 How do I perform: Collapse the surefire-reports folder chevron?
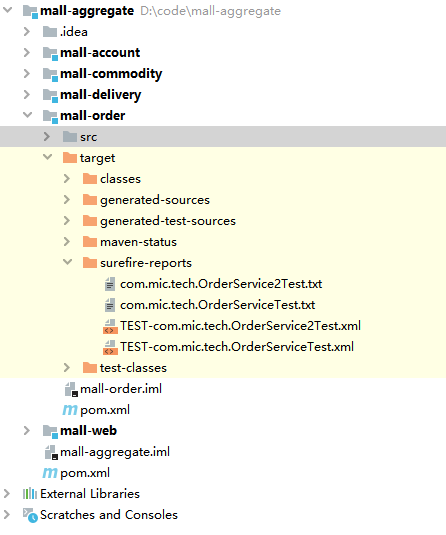pos(68,262)
